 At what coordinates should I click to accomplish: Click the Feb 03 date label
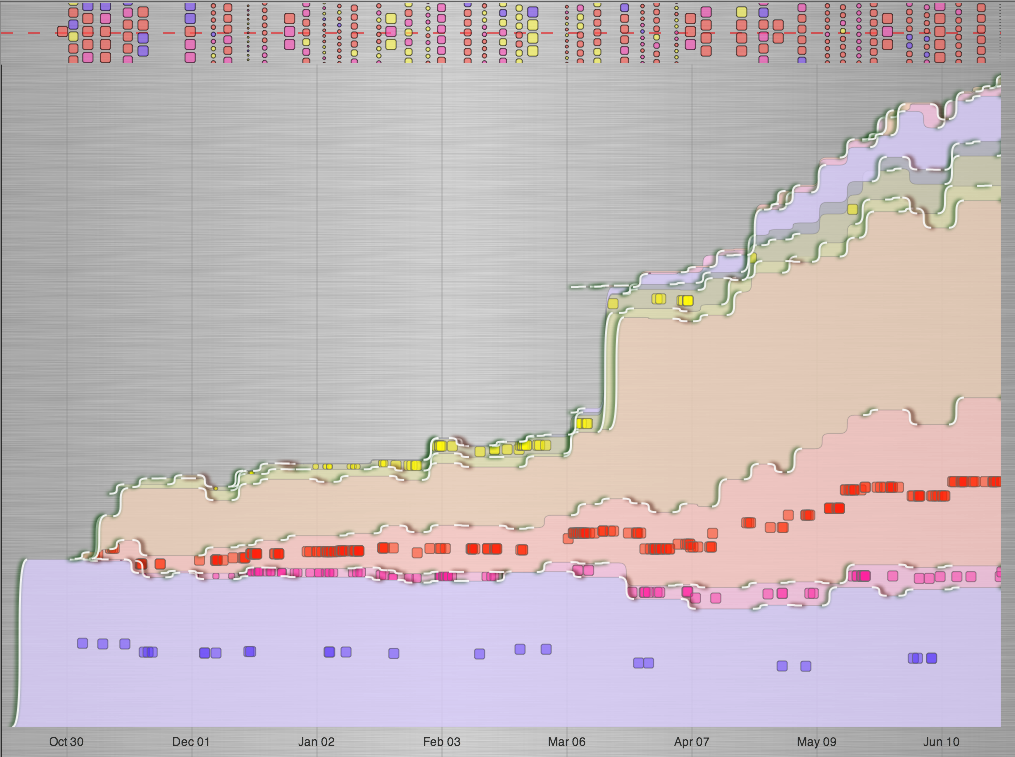pos(441,742)
